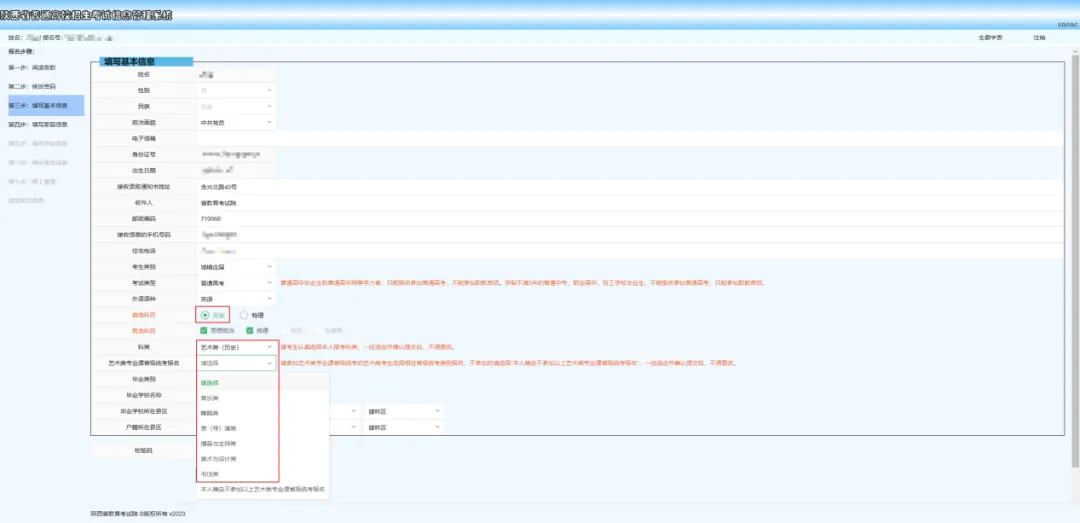
Task: Click the 注销 logout link
Action: pyautogui.click(x=1039, y=37)
